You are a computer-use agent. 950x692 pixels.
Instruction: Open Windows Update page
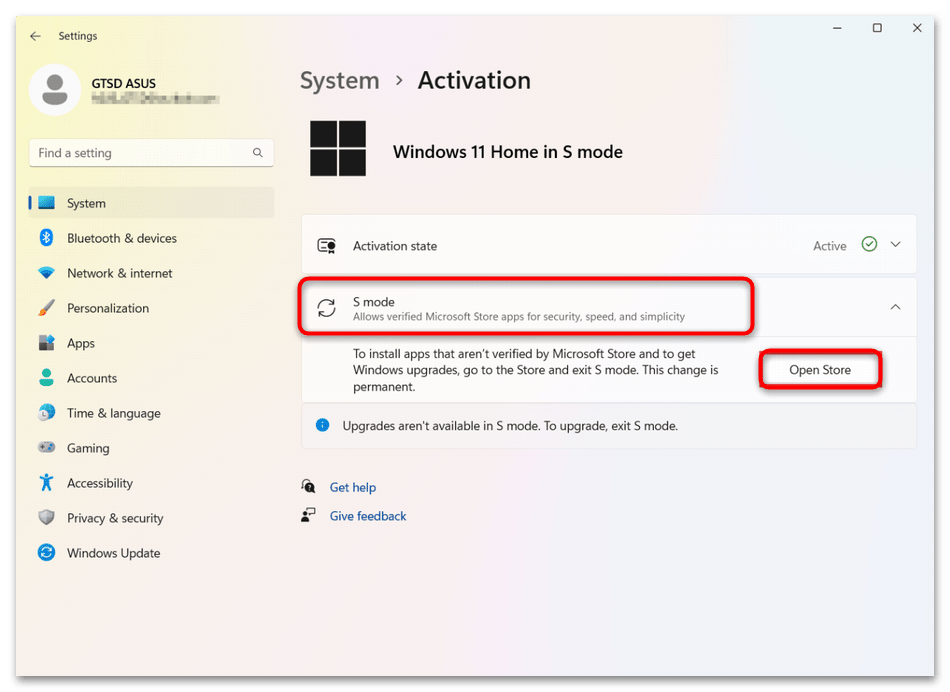point(151,553)
